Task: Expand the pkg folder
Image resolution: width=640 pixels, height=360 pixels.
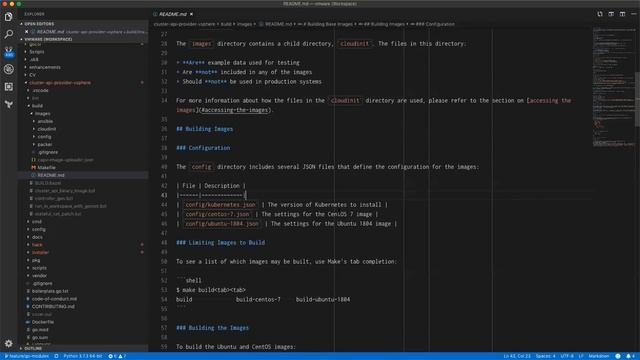Action: tap(36, 260)
